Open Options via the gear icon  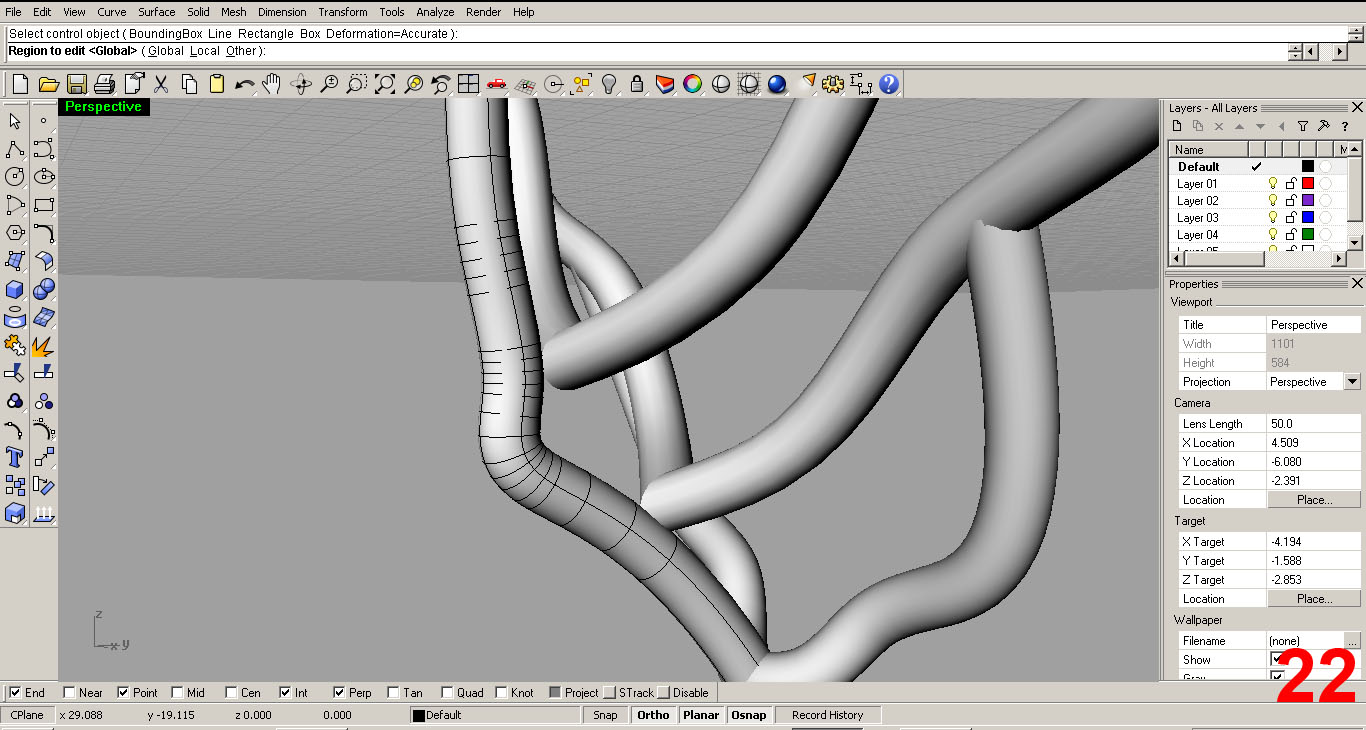coord(833,84)
